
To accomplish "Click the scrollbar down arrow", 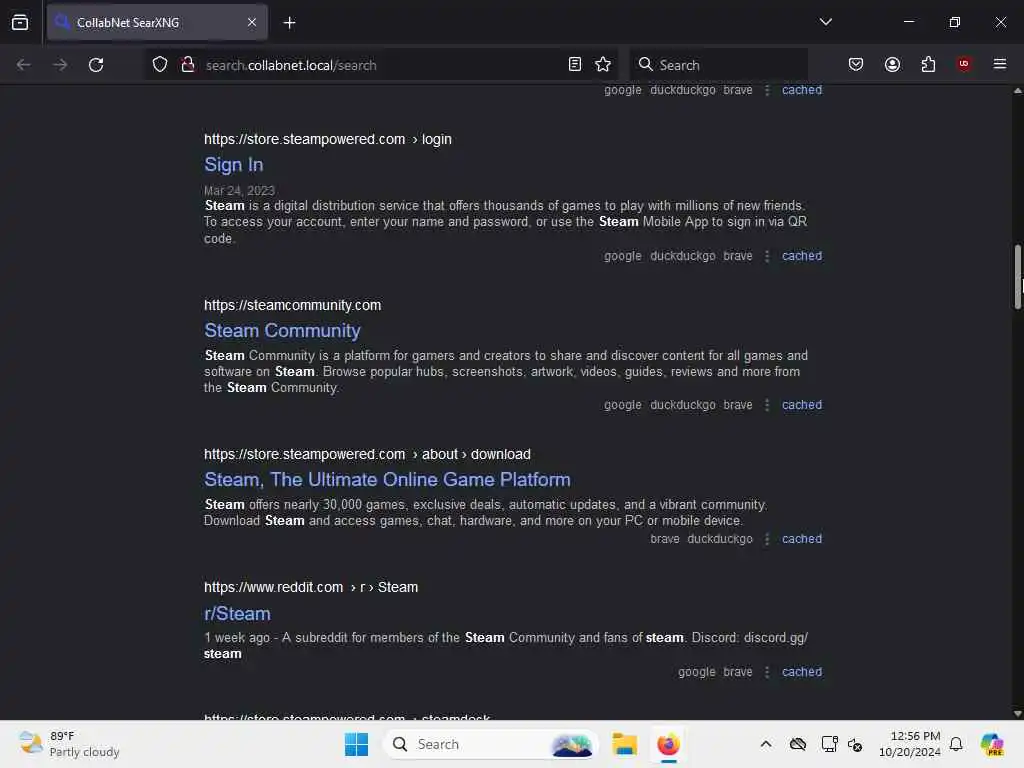I will [x=1017, y=713].
